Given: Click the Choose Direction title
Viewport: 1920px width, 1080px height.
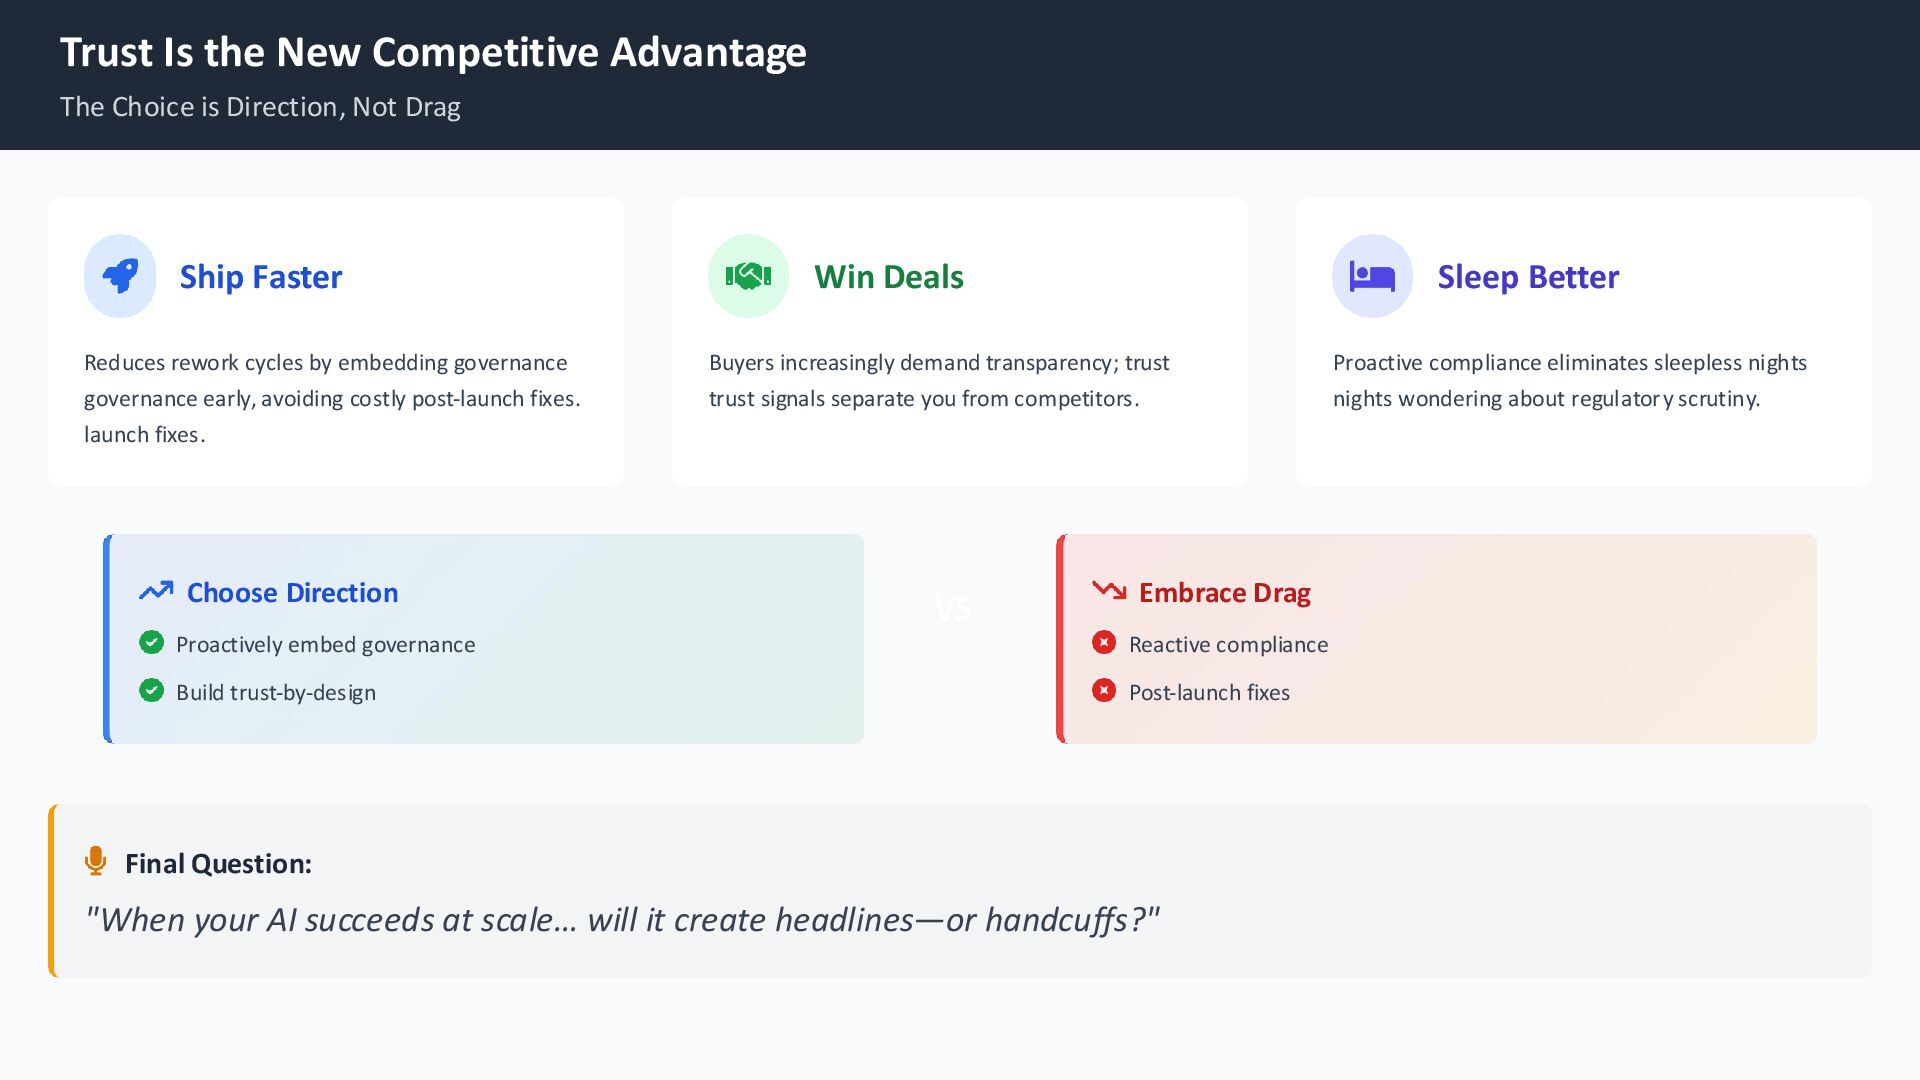Looking at the screenshot, I should pos(292,593).
